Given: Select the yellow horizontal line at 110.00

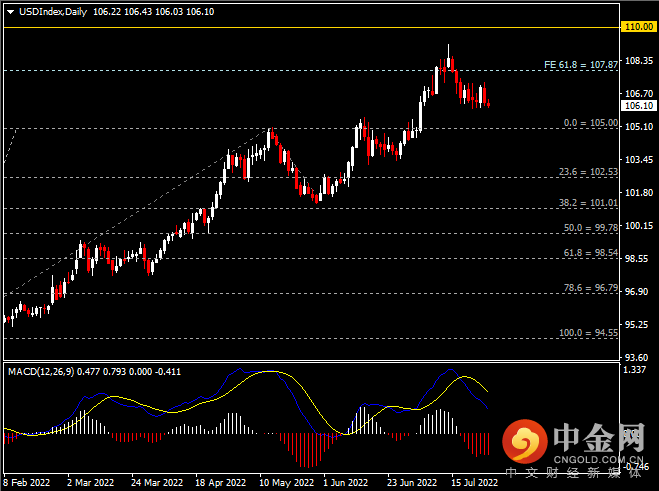Looking at the screenshot, I should tap(311, 28).
